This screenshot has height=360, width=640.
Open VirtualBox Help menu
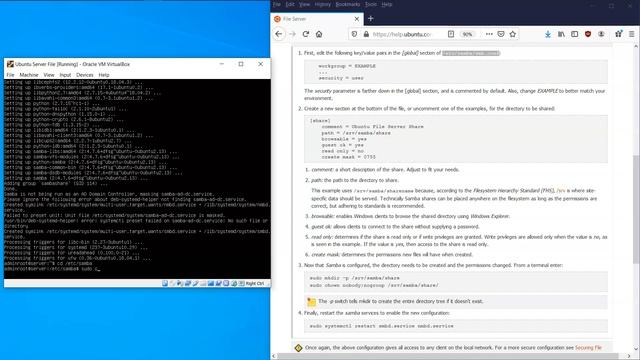pos(104,75)
